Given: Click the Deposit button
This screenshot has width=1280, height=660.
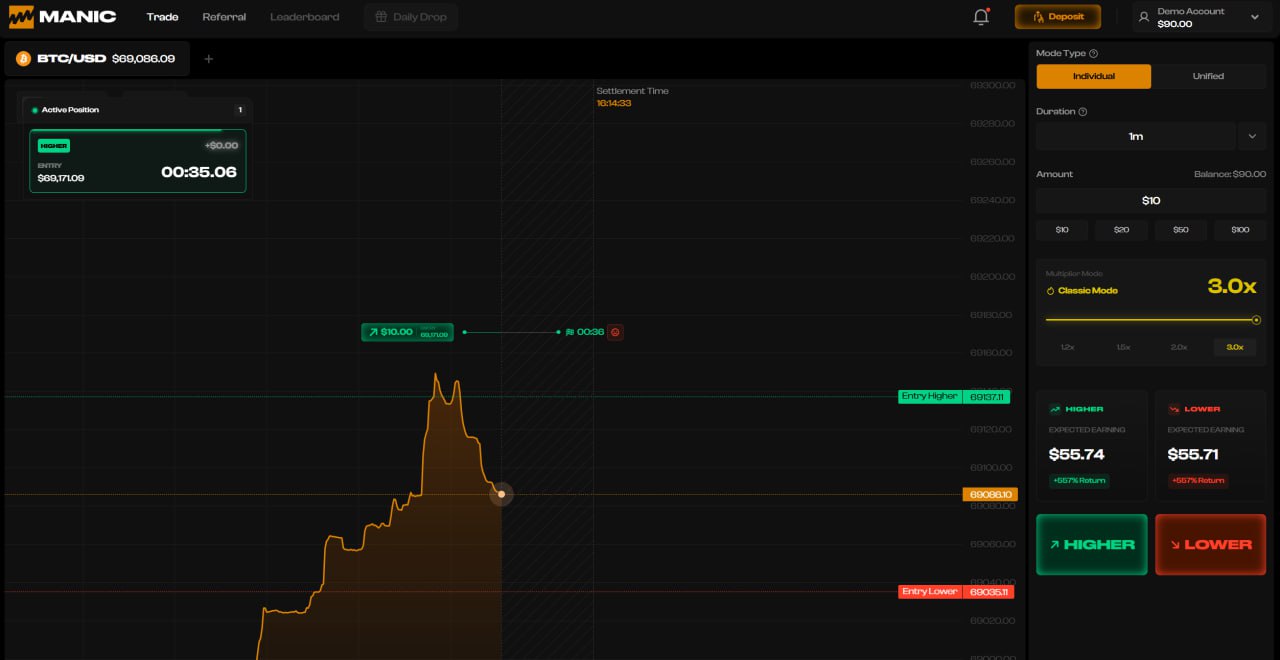Looking at the screenshot, I should (x=1057, y=17).
